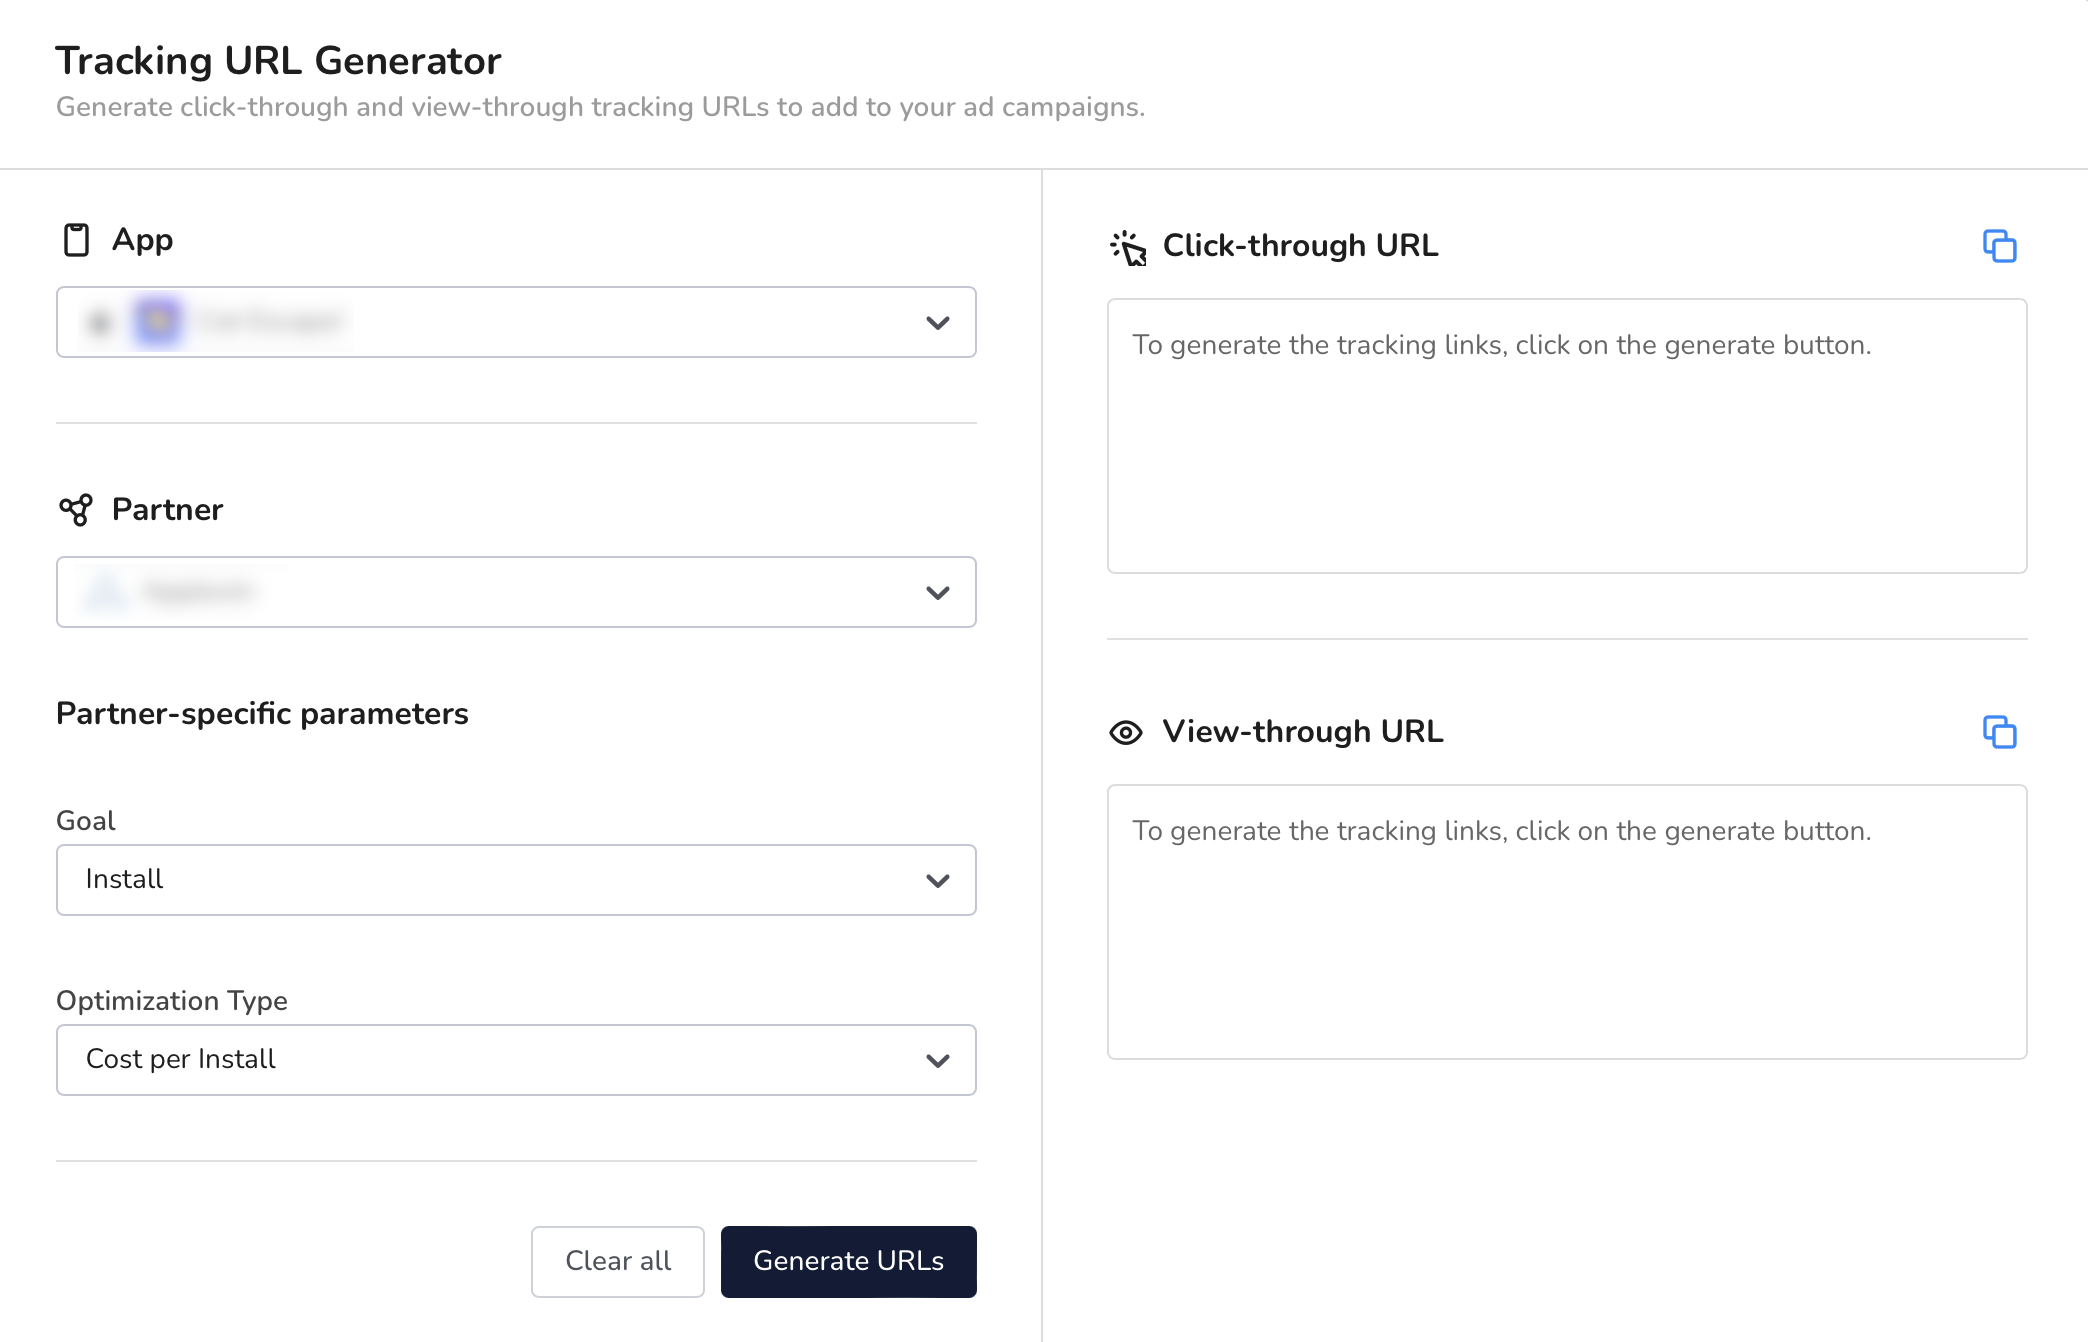Select the Install goal option
The width and height of the screenshot is (2088, 1342).
[516, 878]
